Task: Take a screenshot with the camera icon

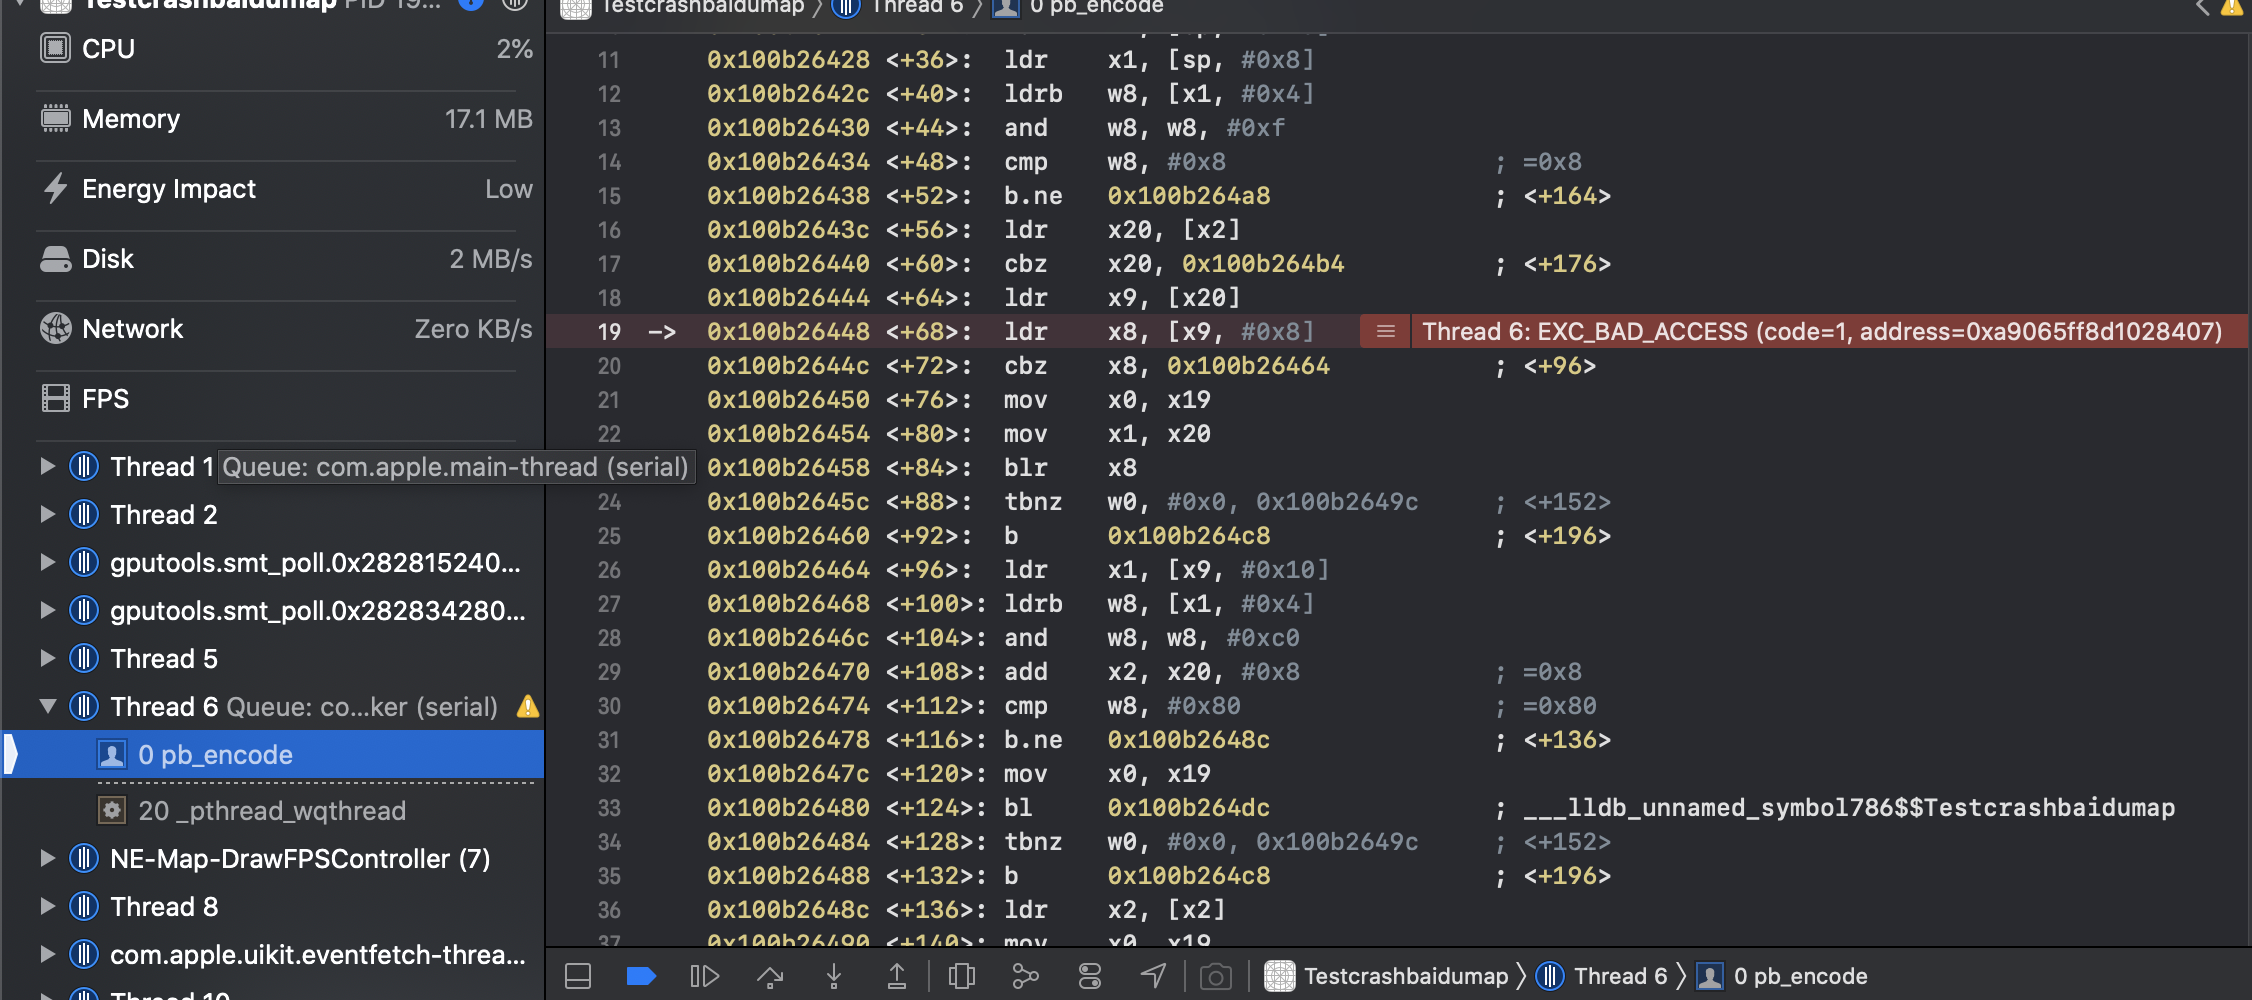Action: (x=1216, y=975)
